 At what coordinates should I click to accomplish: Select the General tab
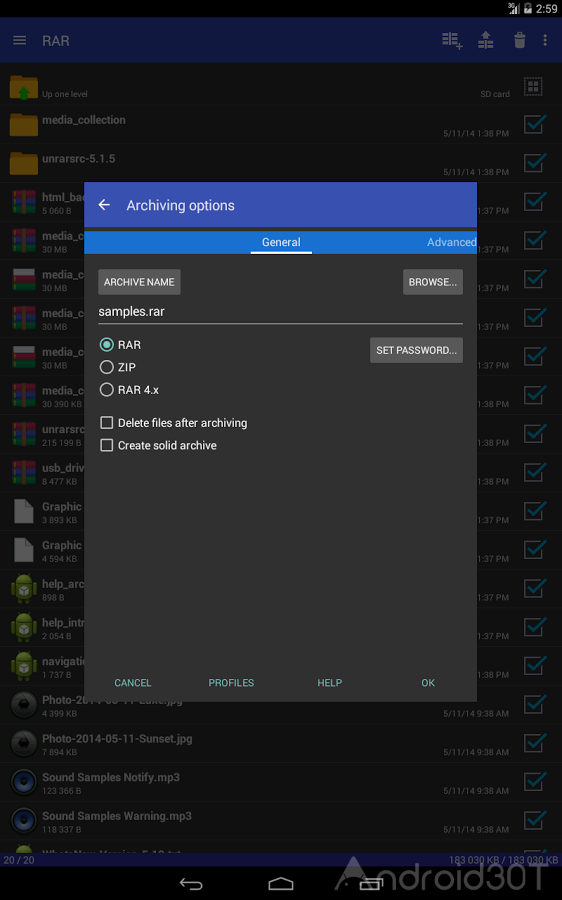click(281, 242)
